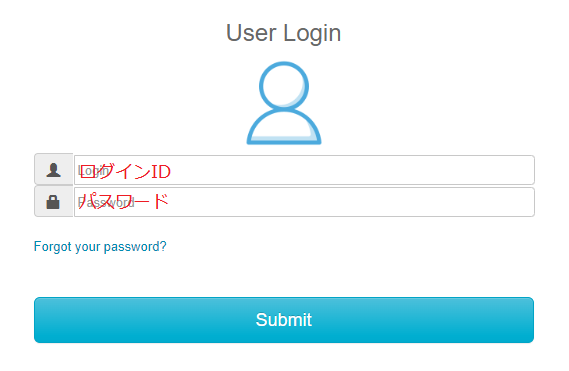The image size is (569, 371).
Task: Click the word User in page title
Action: (x=251, y=33)
